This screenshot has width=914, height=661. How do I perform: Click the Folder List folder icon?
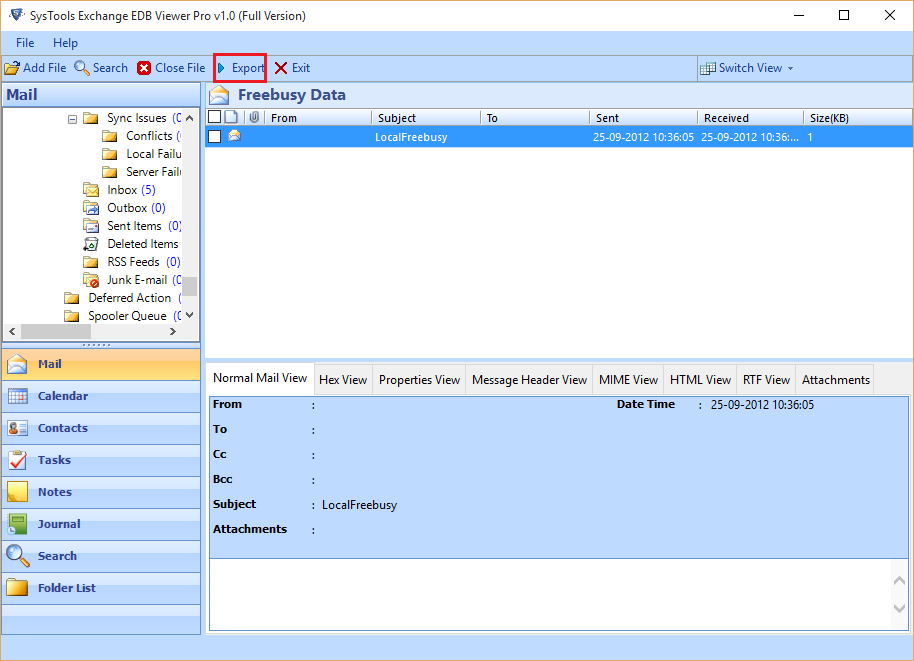click(17, 588)
